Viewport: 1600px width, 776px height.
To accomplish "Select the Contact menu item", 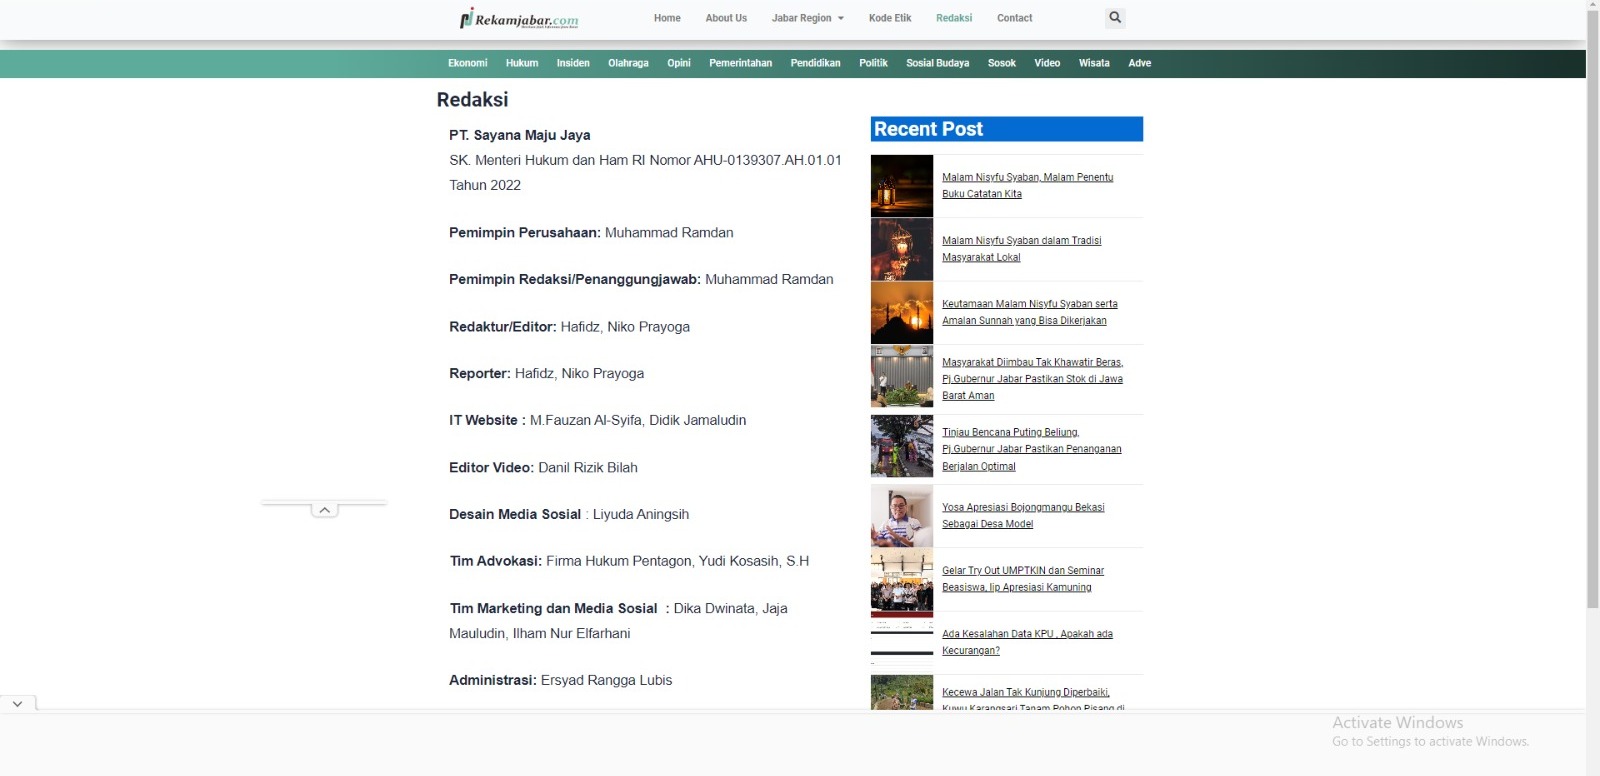I will point(1014,18).
